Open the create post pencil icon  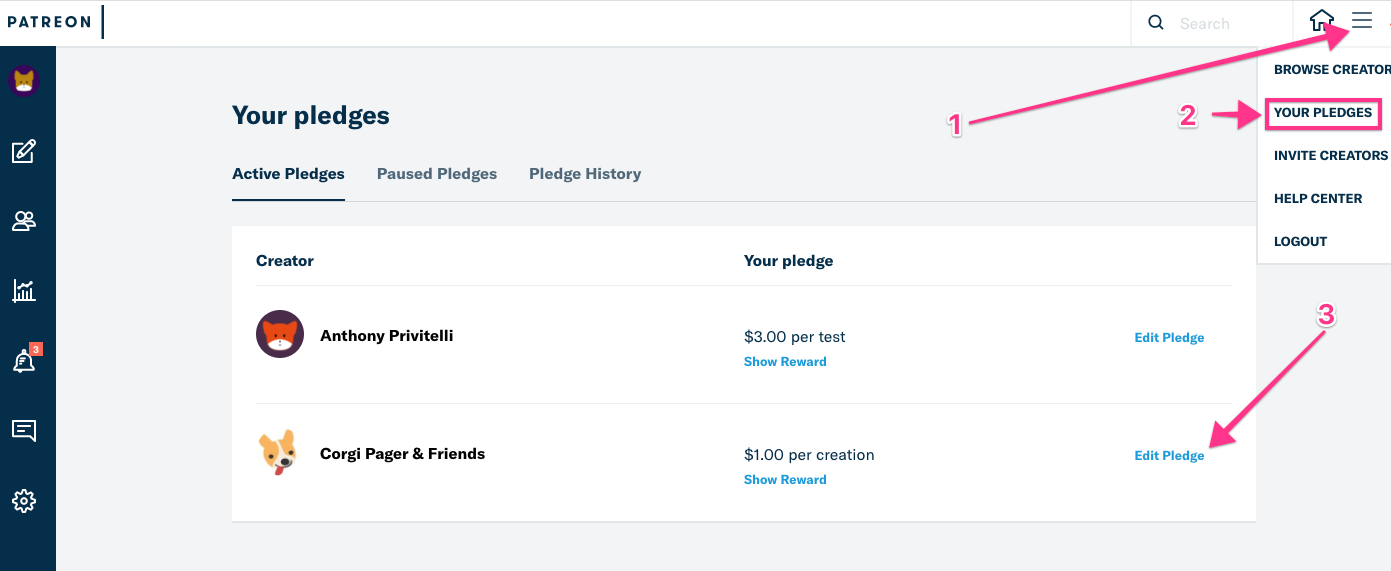(x=24, y=152)
